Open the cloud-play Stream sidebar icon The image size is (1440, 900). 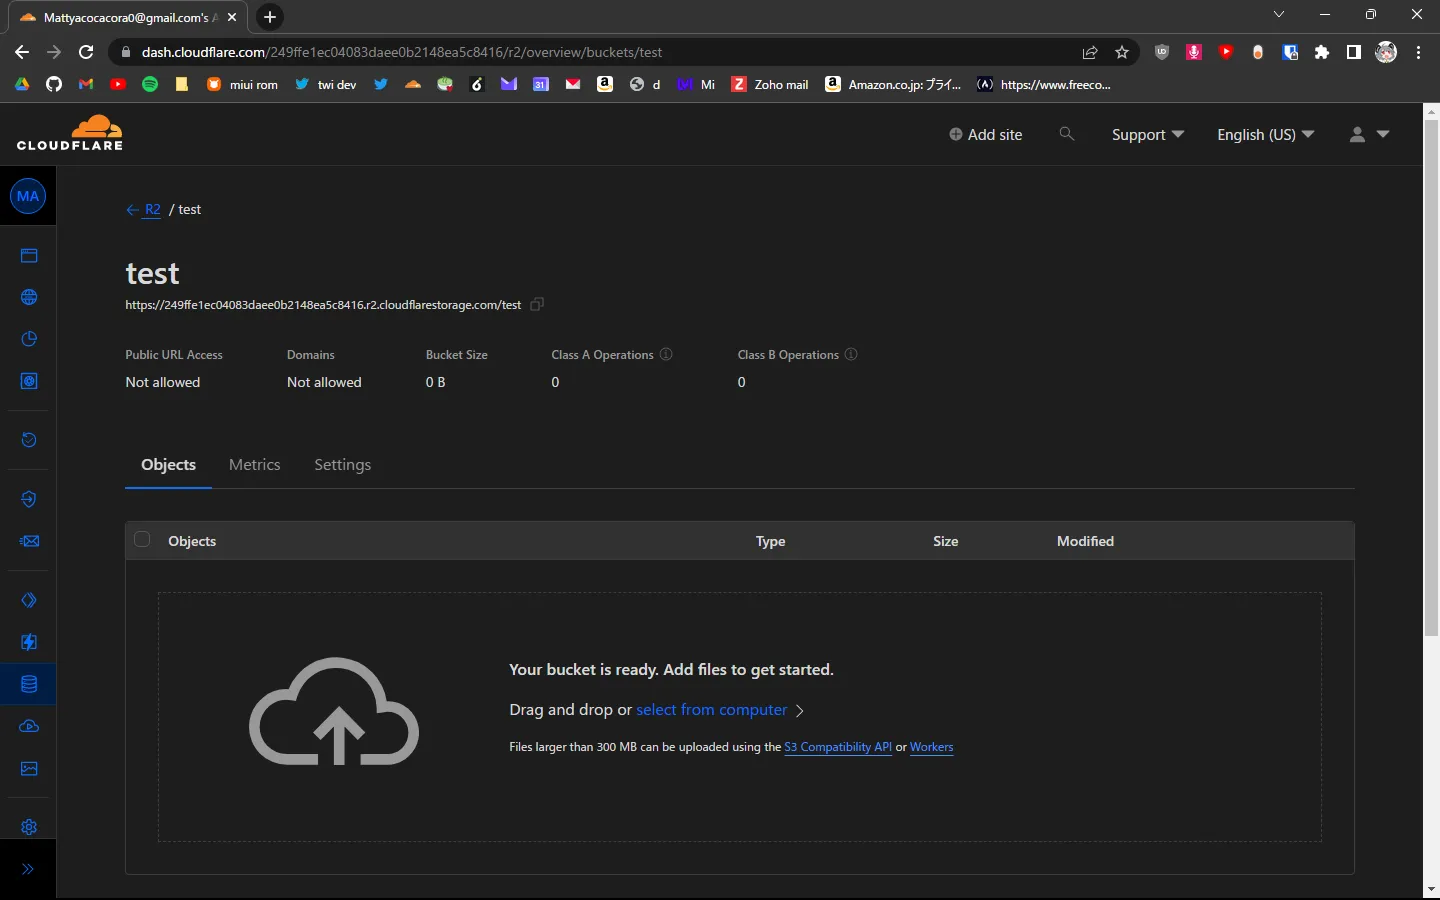tap(29, 726)
